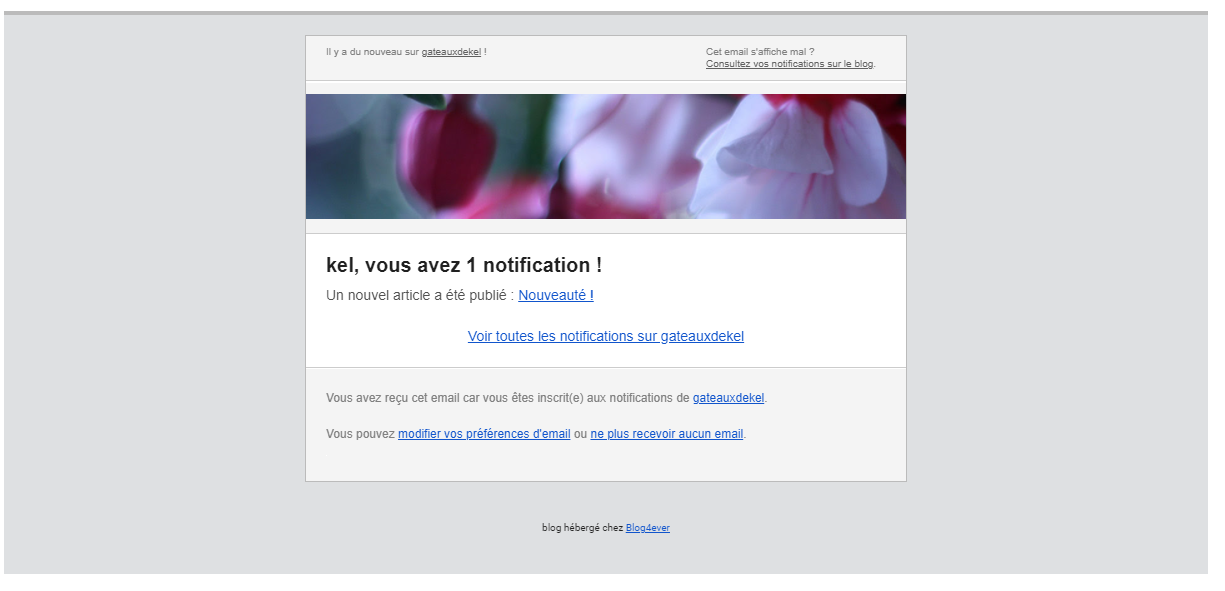
Task: Click the text 'Il y a du nouveau sur'
Action: [372, 52]
